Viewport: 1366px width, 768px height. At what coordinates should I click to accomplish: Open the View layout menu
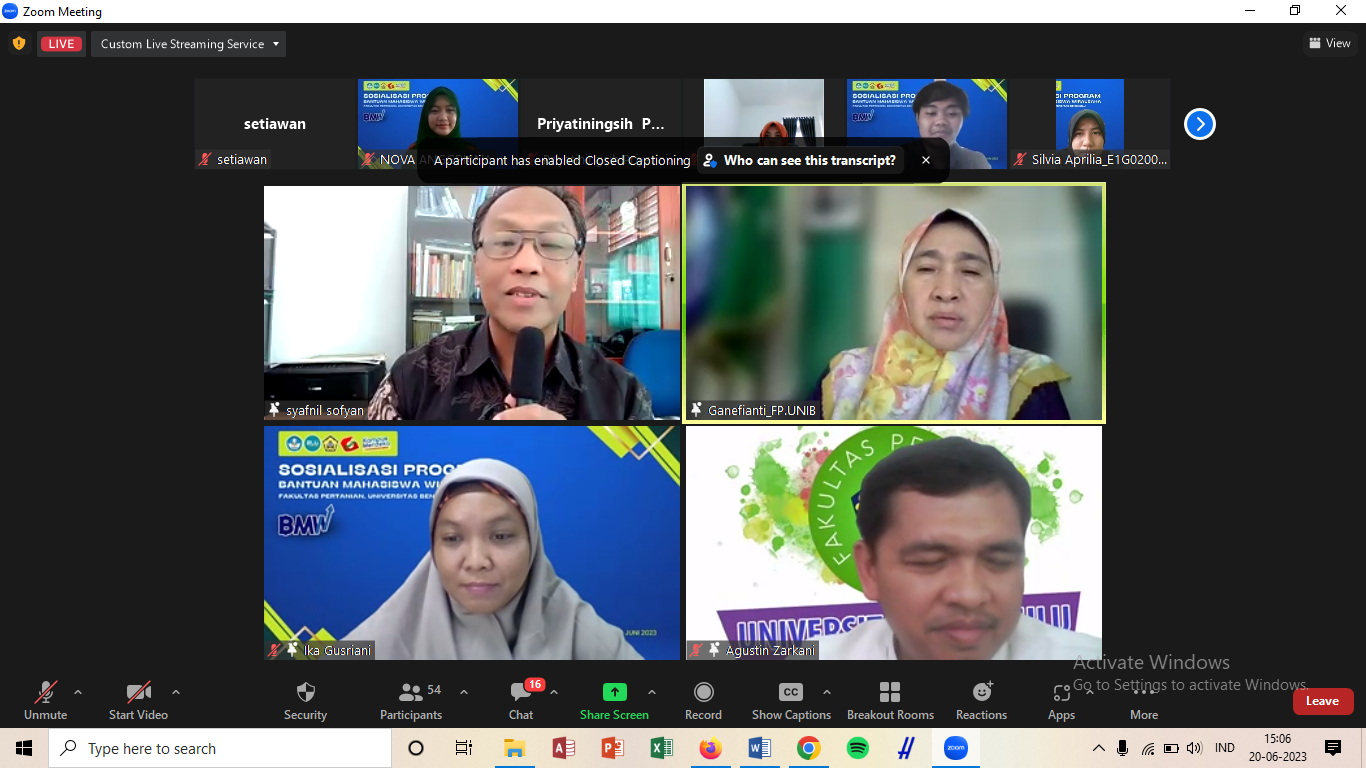click(1330, 43)
